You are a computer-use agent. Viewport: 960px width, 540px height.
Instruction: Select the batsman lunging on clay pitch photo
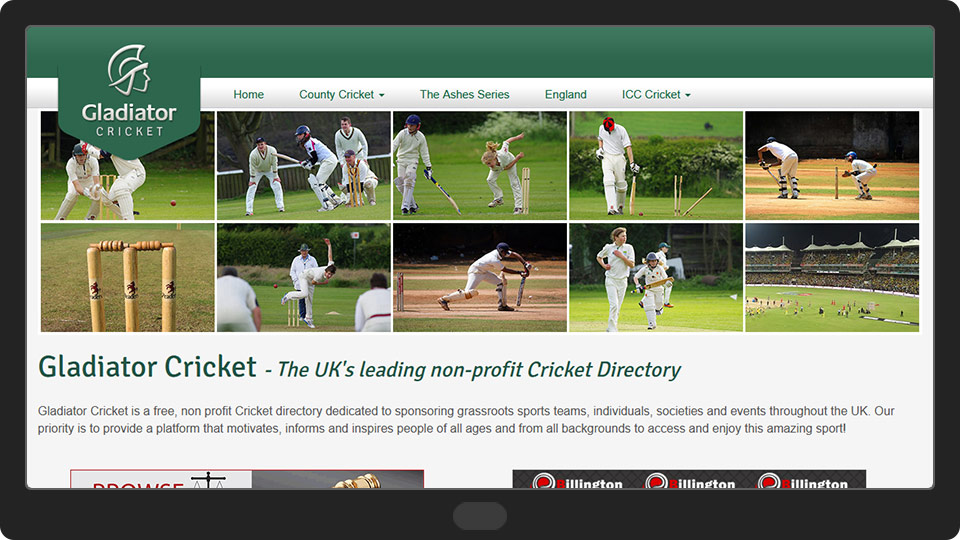point(480,277)
